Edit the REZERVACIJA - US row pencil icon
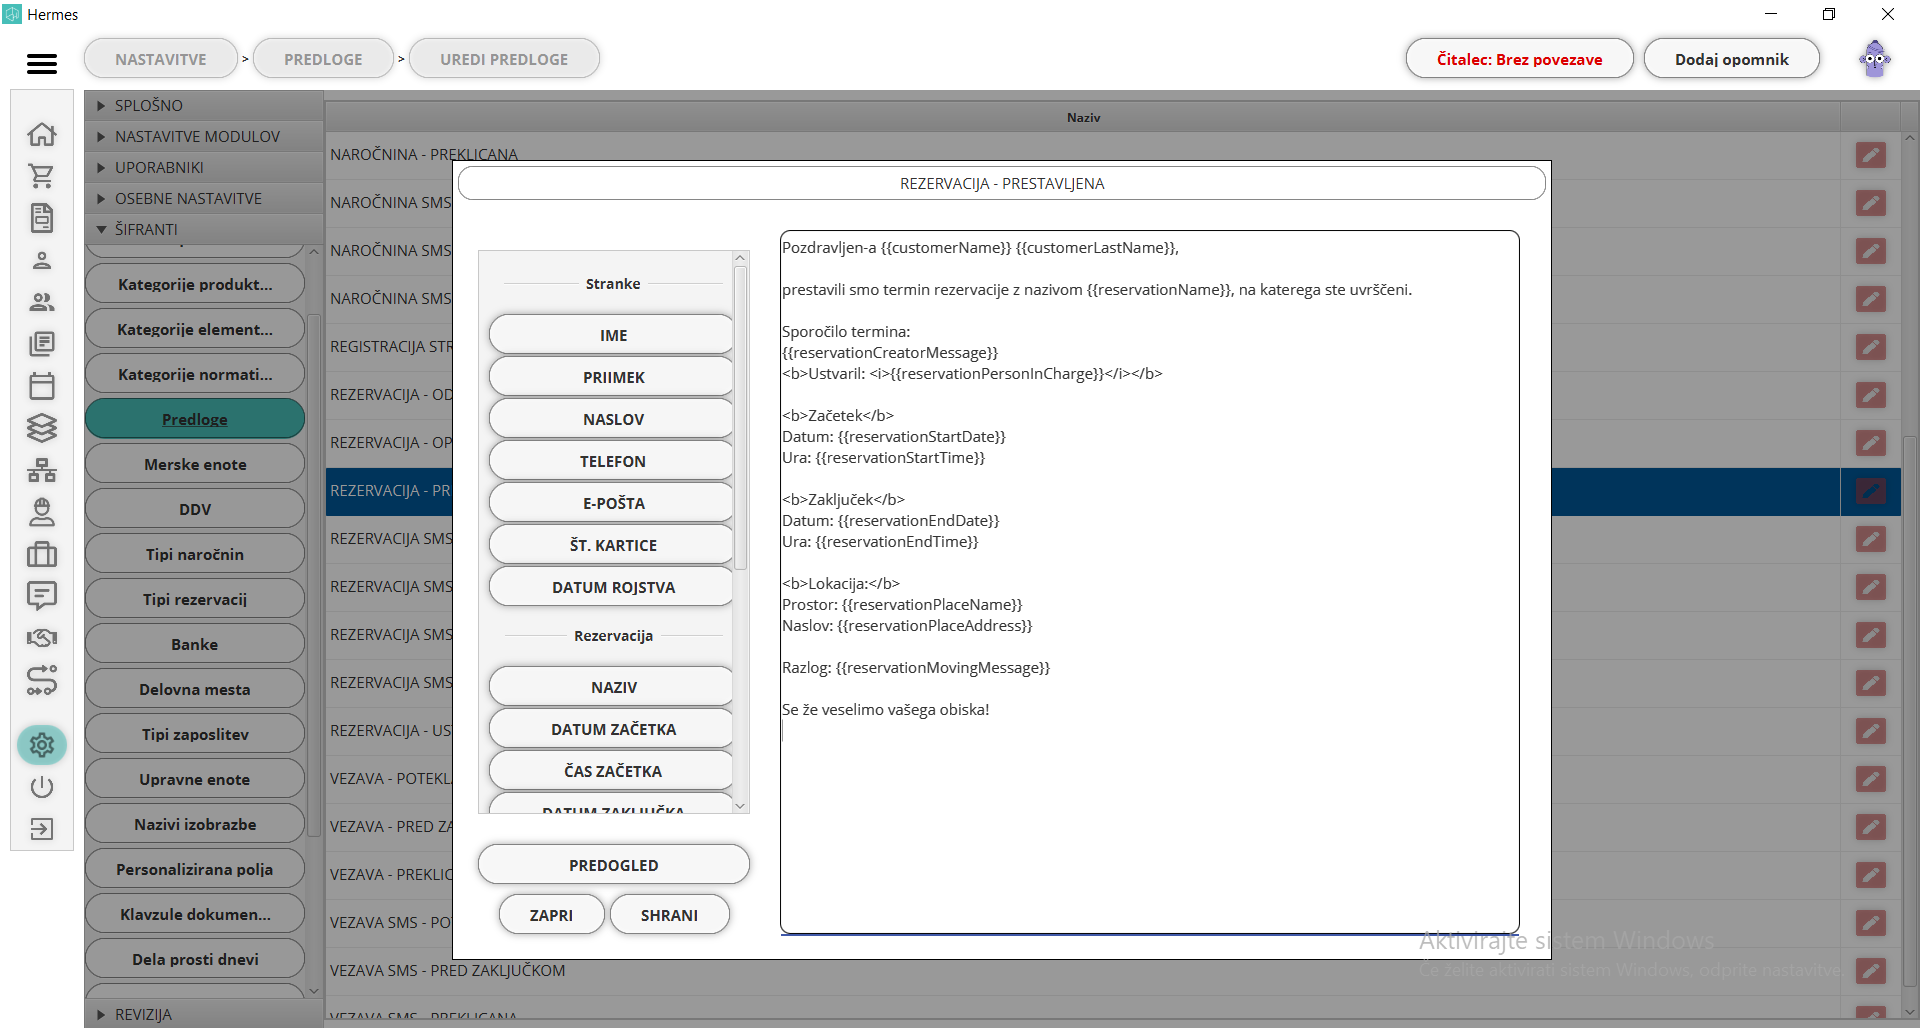 pyautogui.click(x=1871, y=731)
